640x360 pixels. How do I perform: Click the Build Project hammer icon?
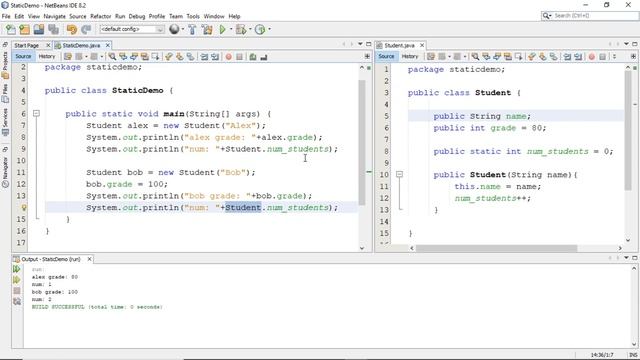point(192,29)
